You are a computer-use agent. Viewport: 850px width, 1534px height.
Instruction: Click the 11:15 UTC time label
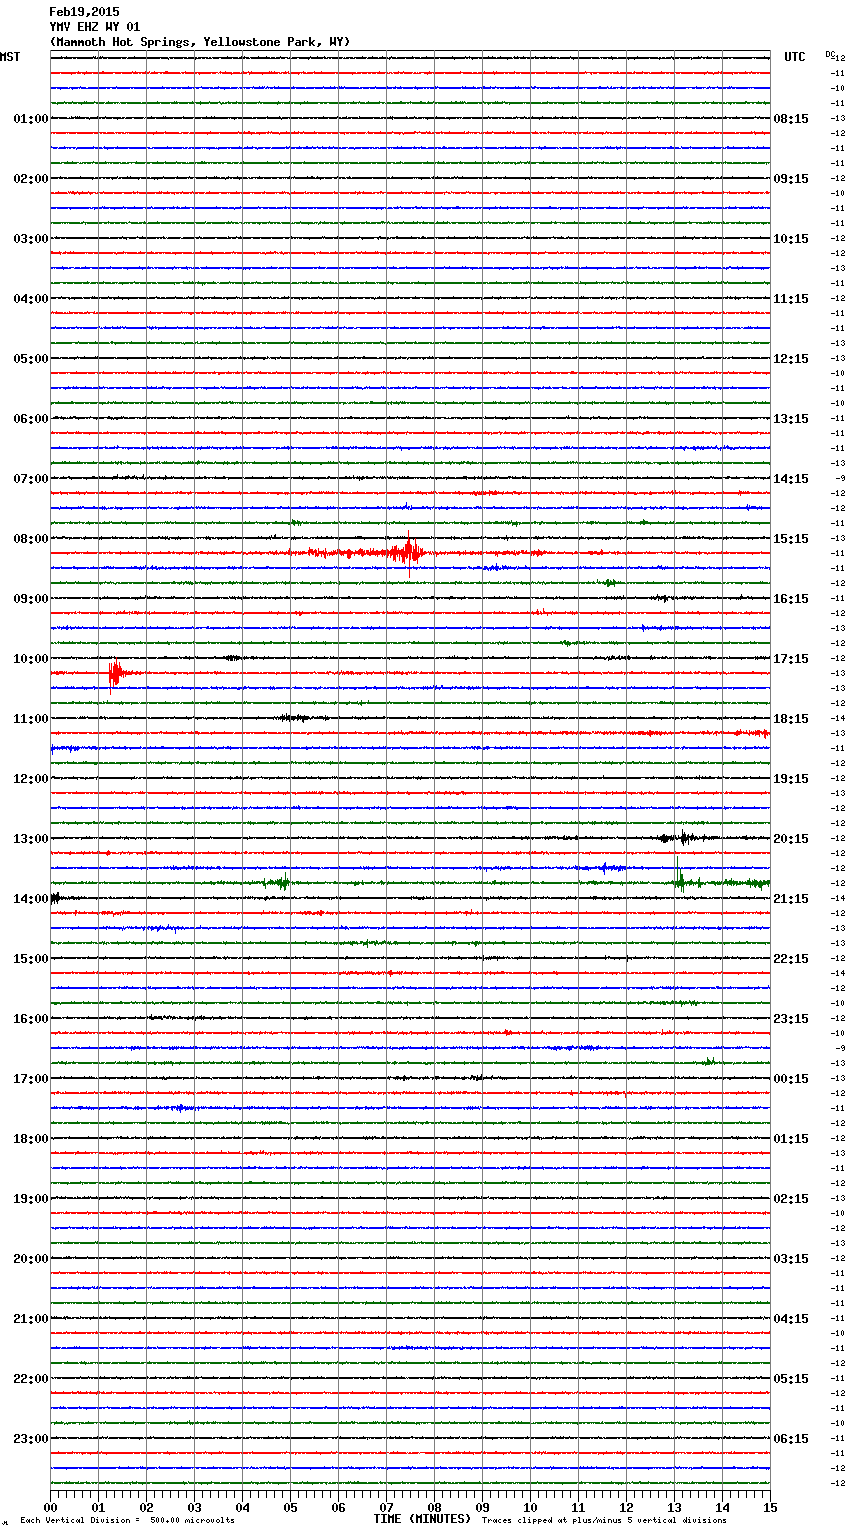[791, 299]
